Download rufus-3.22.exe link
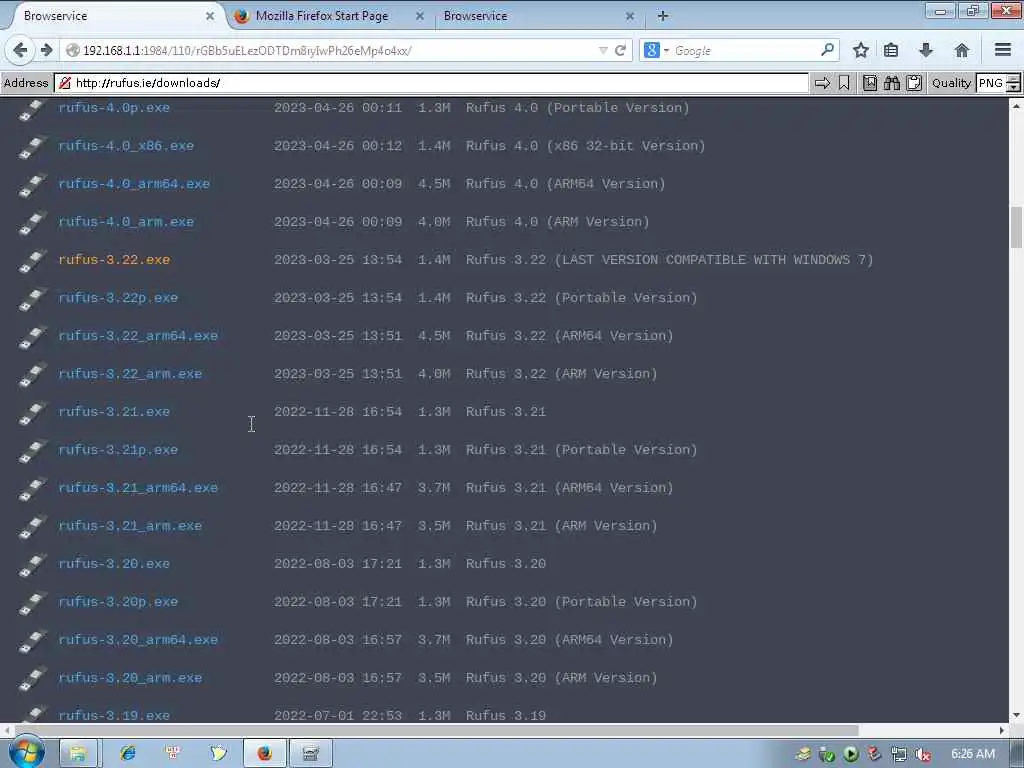Viewport: 1024px width, 768px height. 114,260
